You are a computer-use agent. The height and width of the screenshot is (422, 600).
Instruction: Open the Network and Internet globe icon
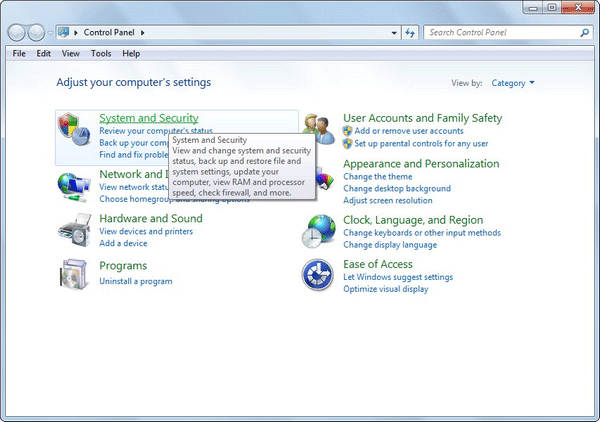74,187
